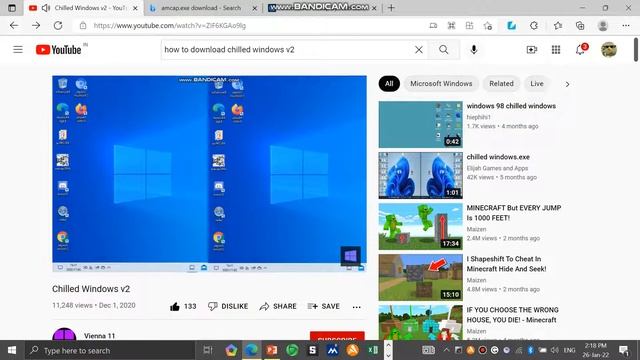Click the windows 98 chilled windows title
Viewport: 640px width, 360px height.
pyautogui.click(x=511, y=106)
